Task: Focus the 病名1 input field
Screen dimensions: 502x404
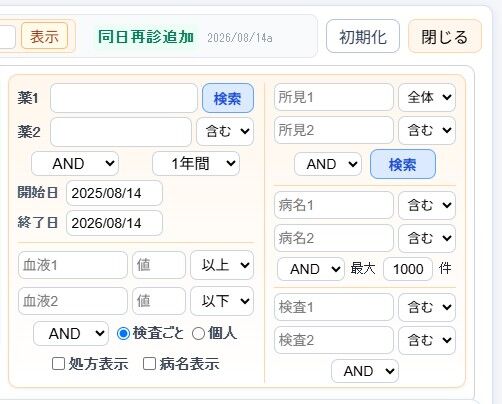Action: click(334, 205)
